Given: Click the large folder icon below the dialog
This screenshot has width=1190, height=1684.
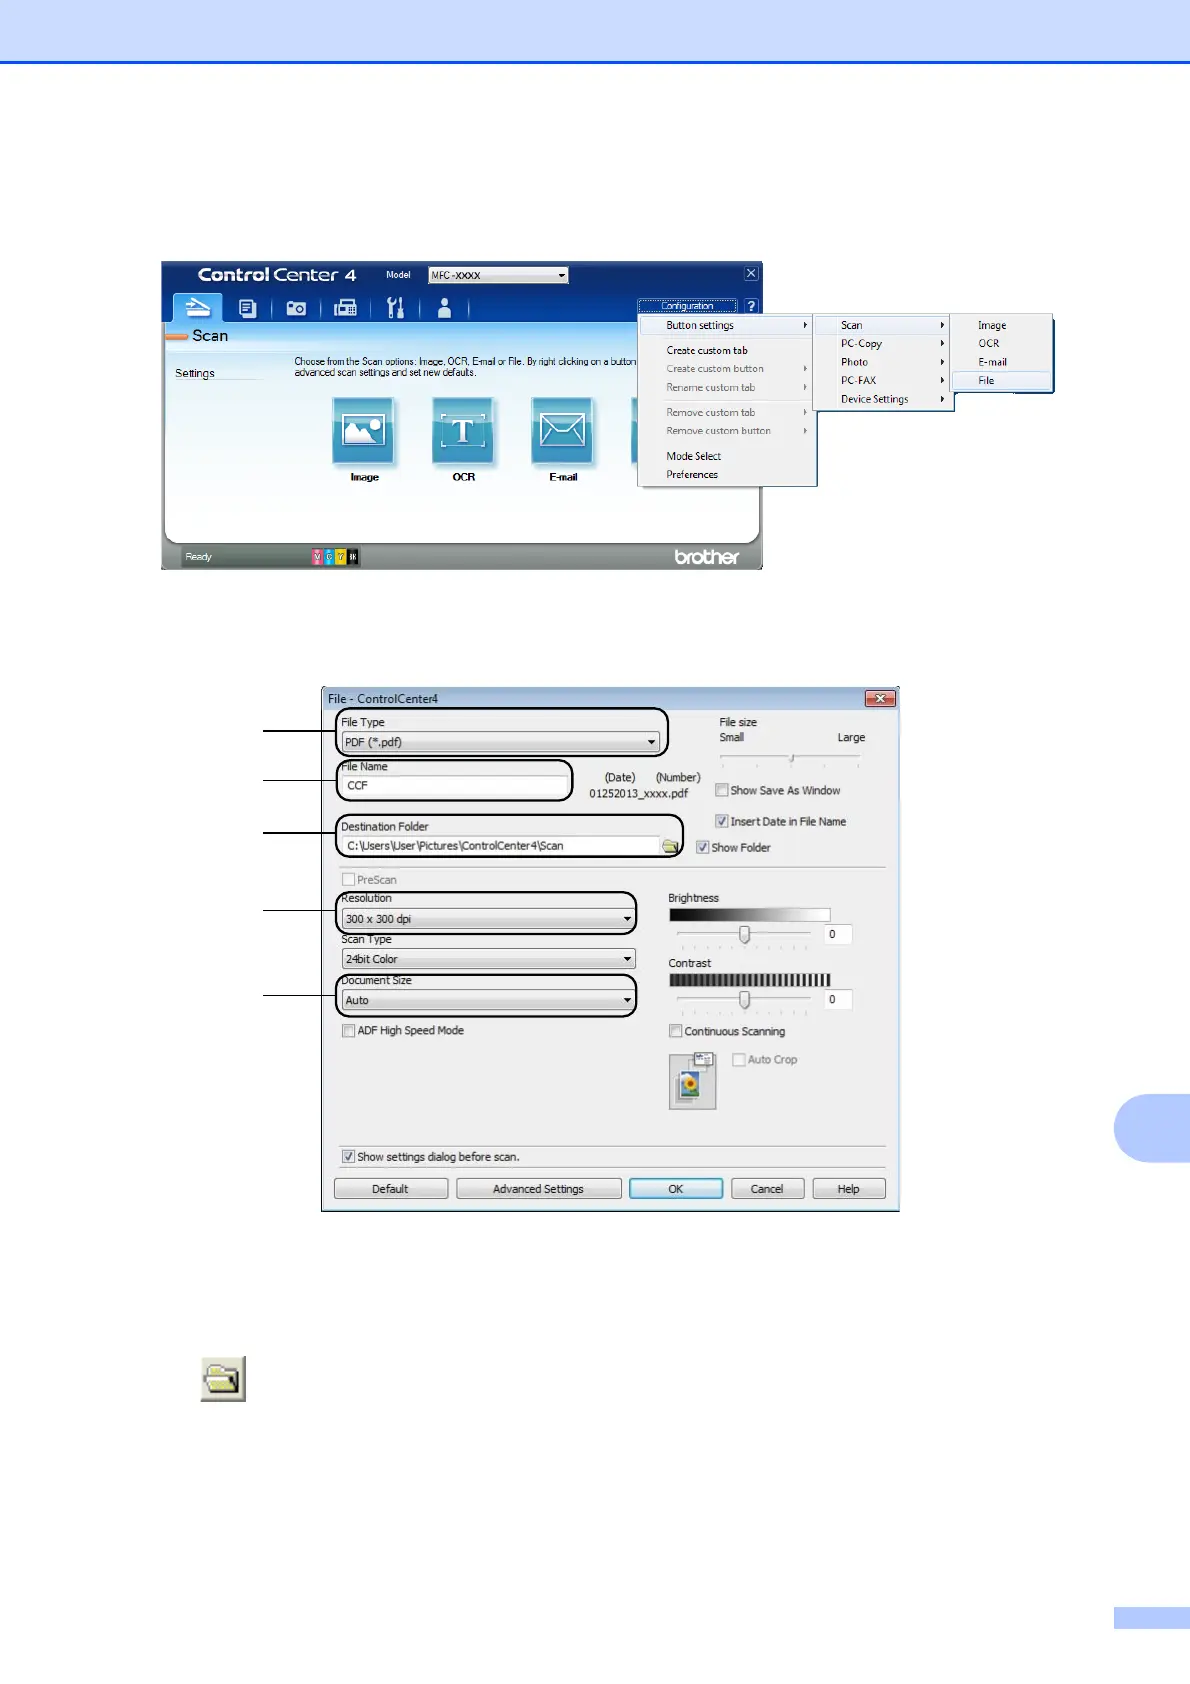Looking at the screenshot, I should pyautogui.click(x=223, y=1379).
